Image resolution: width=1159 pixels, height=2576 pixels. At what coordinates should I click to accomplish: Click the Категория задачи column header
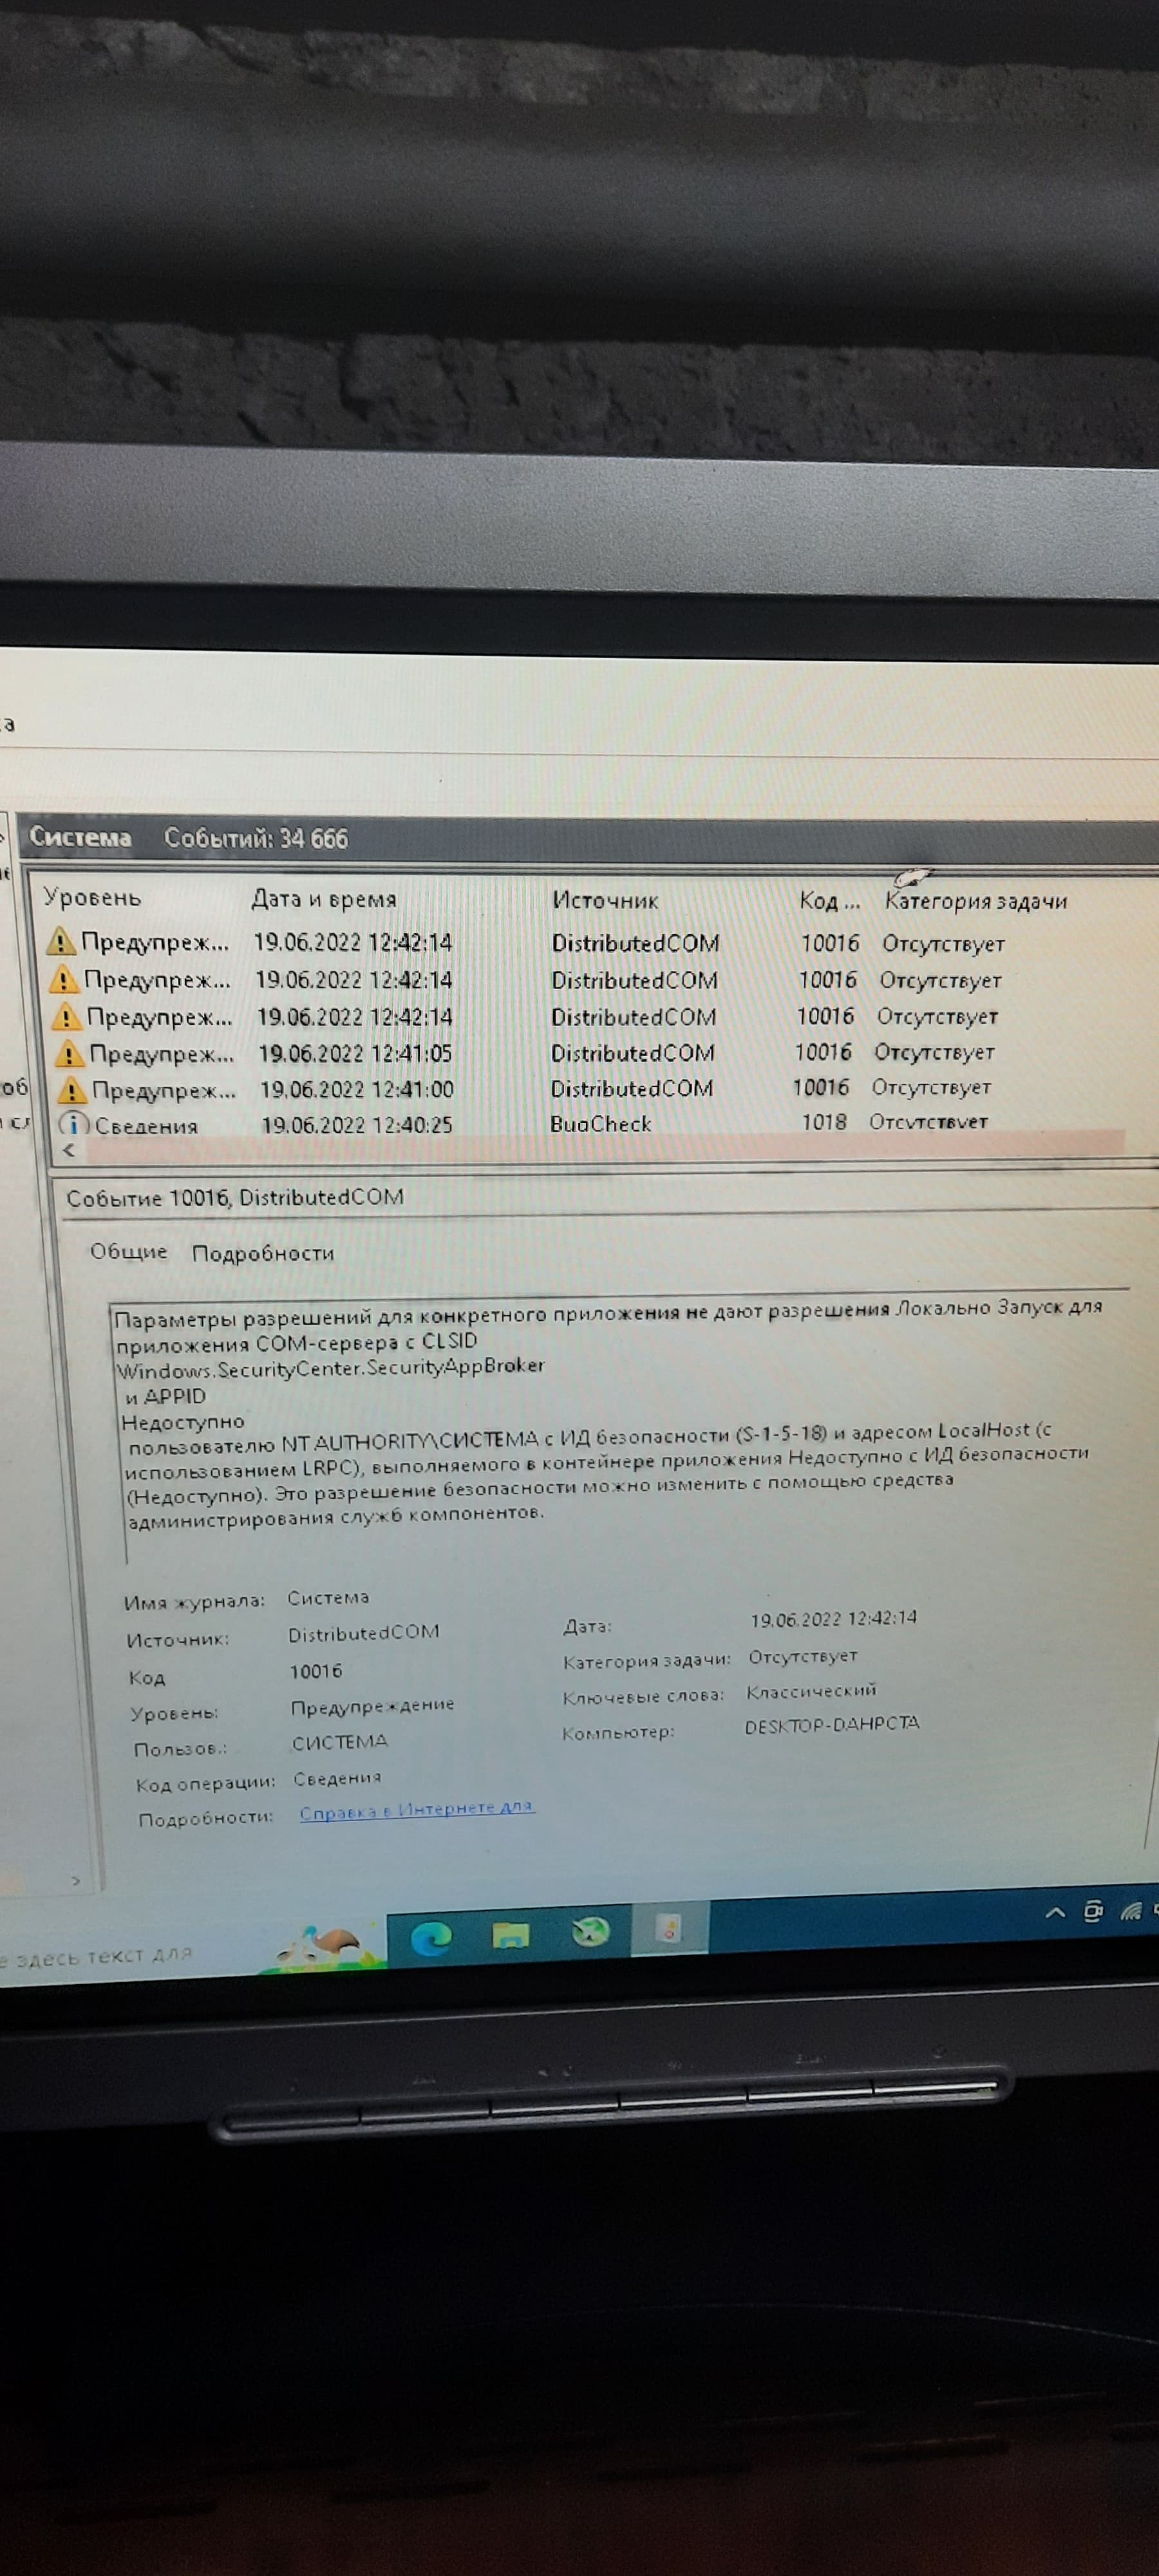click(x=975, y=901)
